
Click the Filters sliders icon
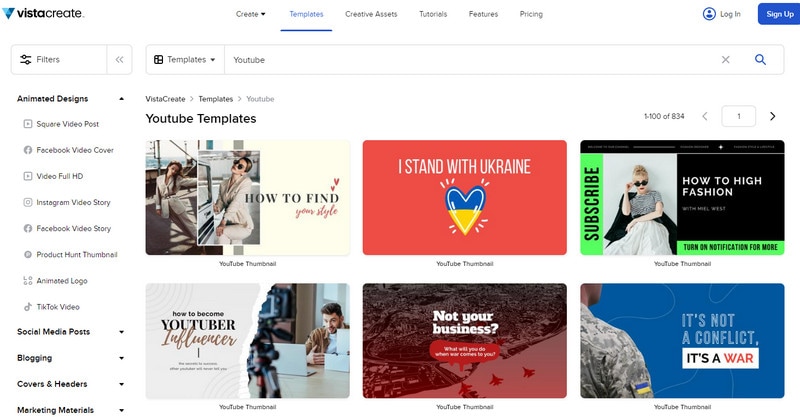tap(26, 60)
